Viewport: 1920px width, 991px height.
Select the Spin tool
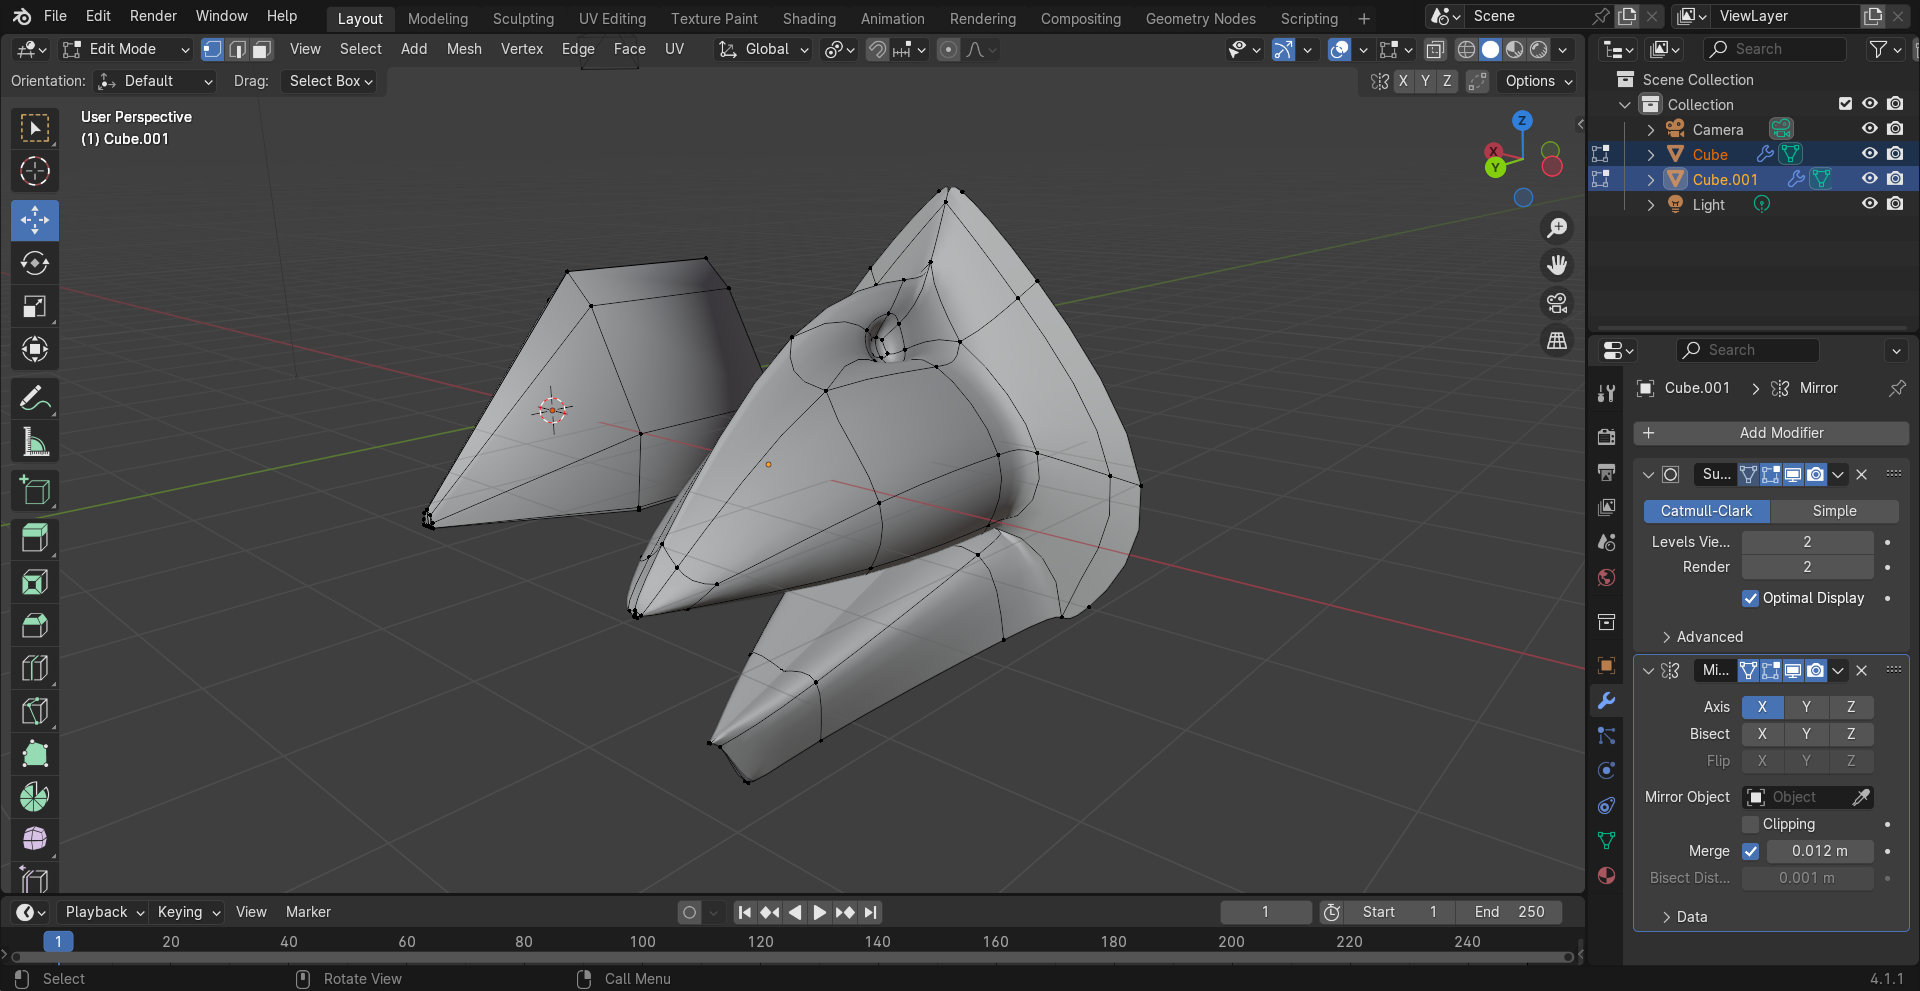pyautogui.click(x=35, y=797)
